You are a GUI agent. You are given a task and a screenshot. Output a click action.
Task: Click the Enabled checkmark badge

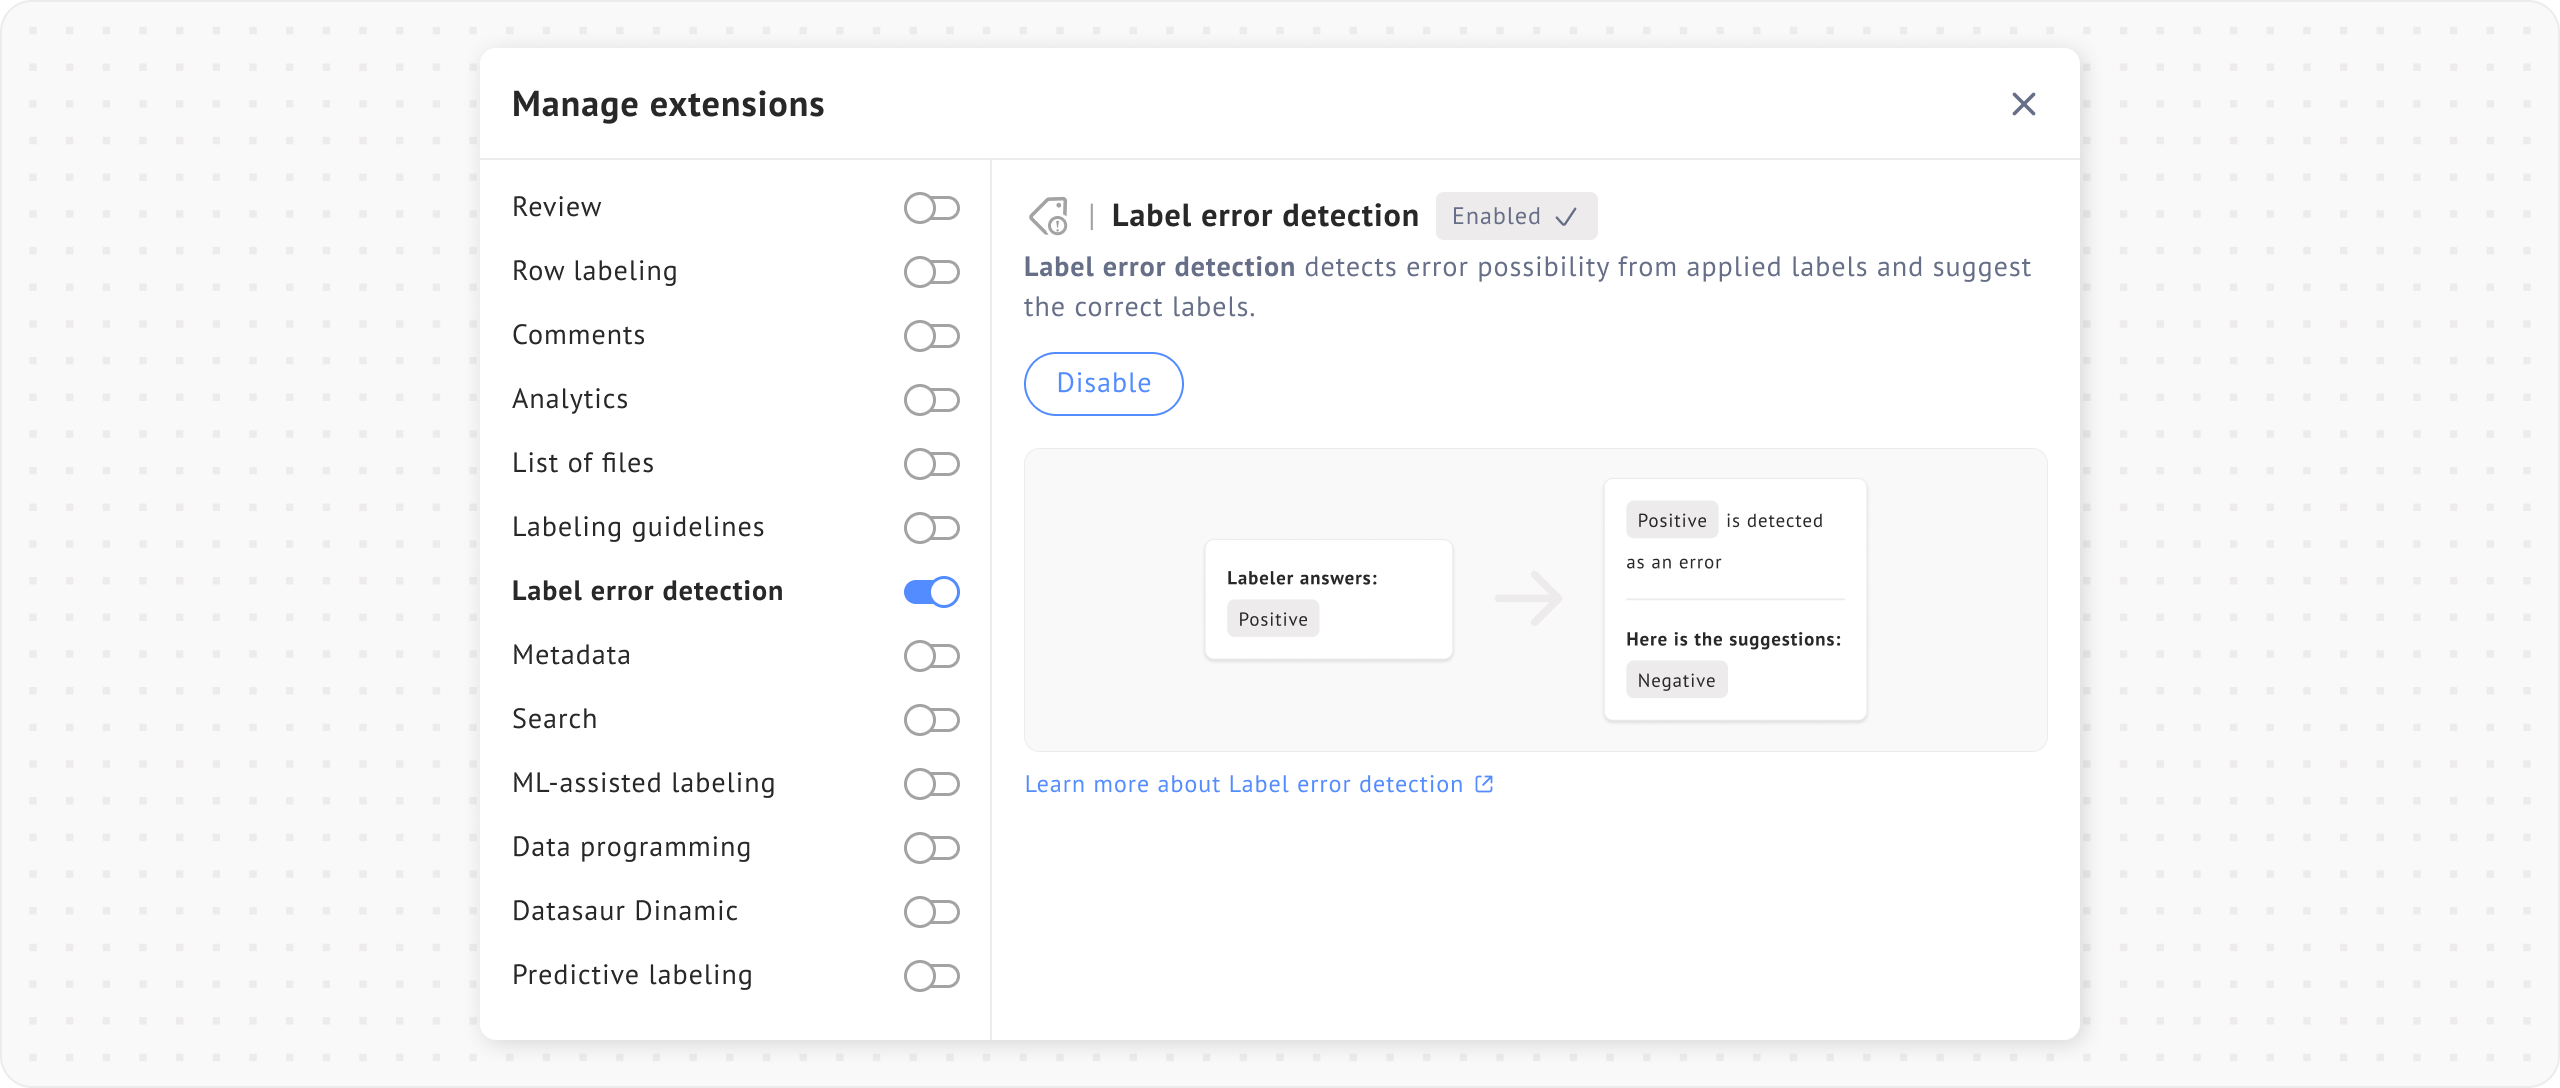click(x=1516, y=216)
